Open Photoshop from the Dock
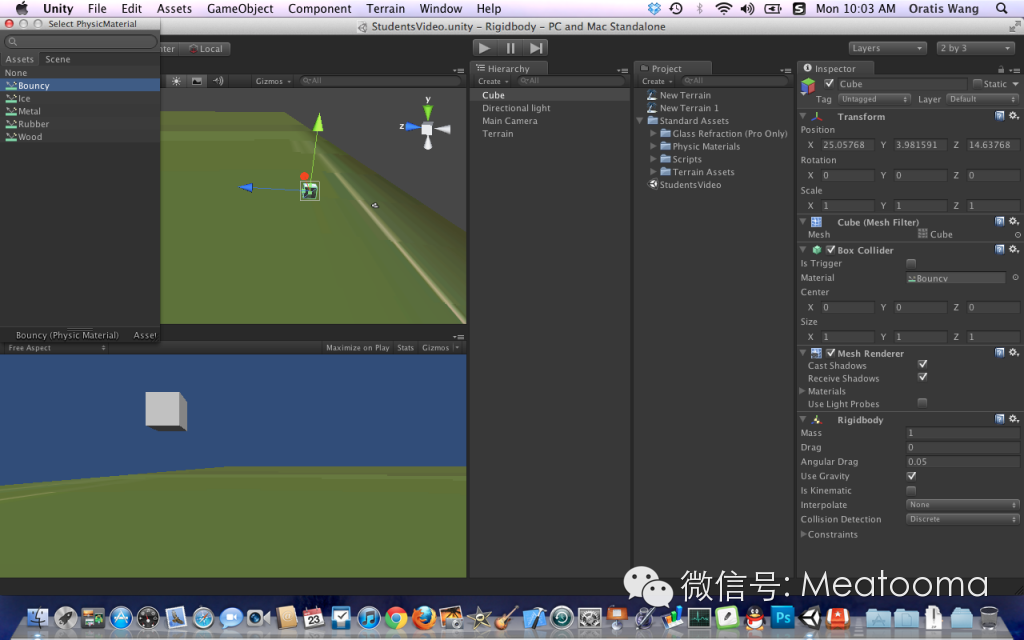Viewport: 1024px width, 640px height. 782,617
